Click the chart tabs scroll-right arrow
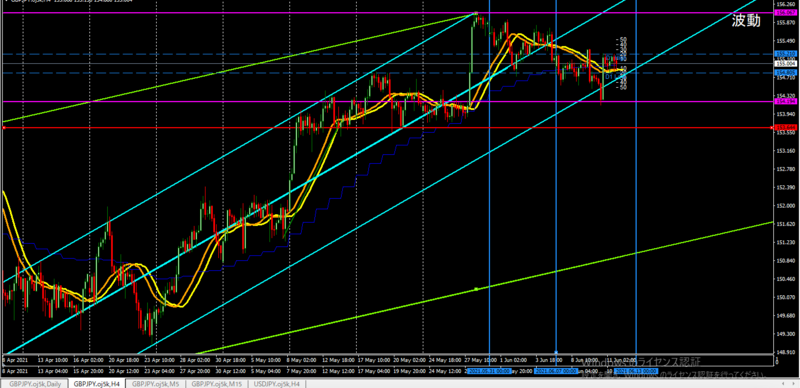The height and width of the screenshot is (388, 800). pos(793,383)
